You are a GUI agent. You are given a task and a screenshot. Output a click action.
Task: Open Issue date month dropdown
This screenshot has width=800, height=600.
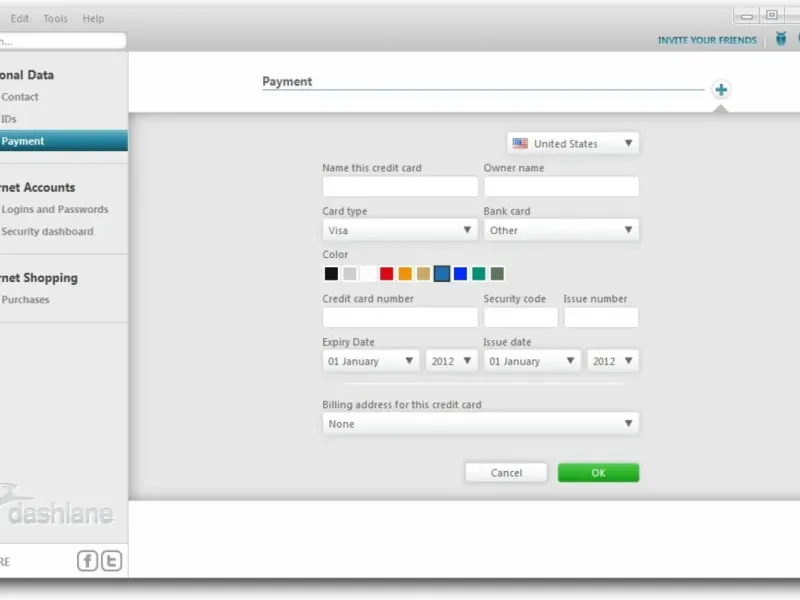[532, 361]
